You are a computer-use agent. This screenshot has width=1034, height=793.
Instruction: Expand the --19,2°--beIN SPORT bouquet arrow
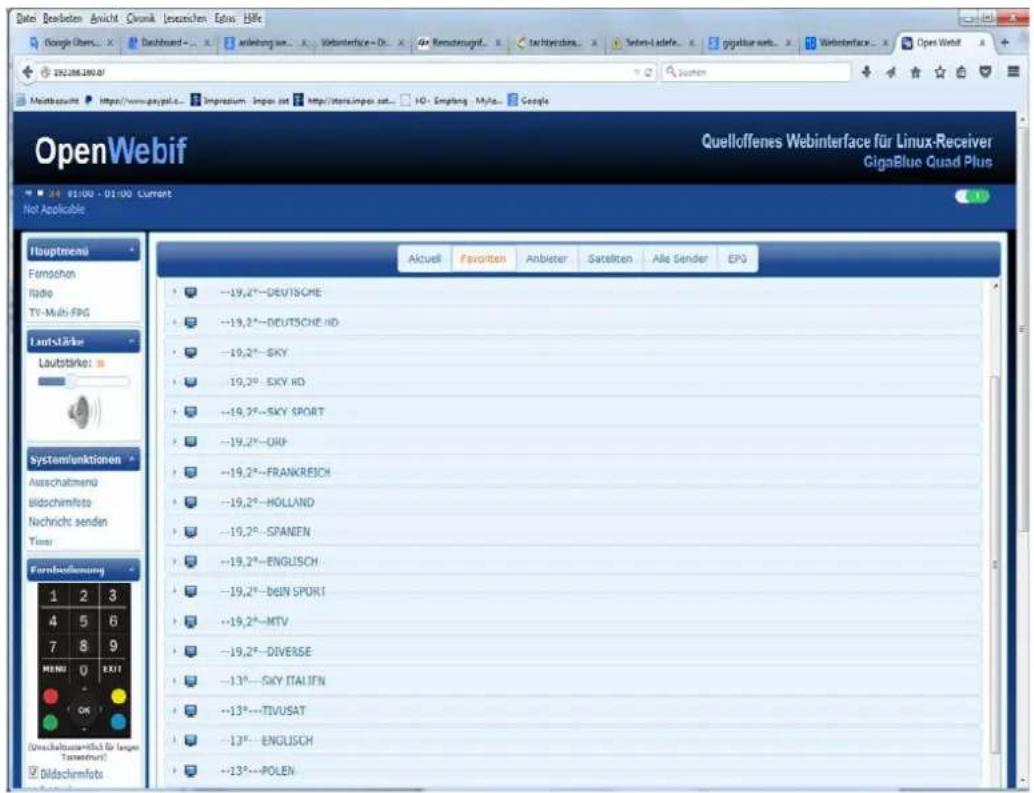point(174,591)
